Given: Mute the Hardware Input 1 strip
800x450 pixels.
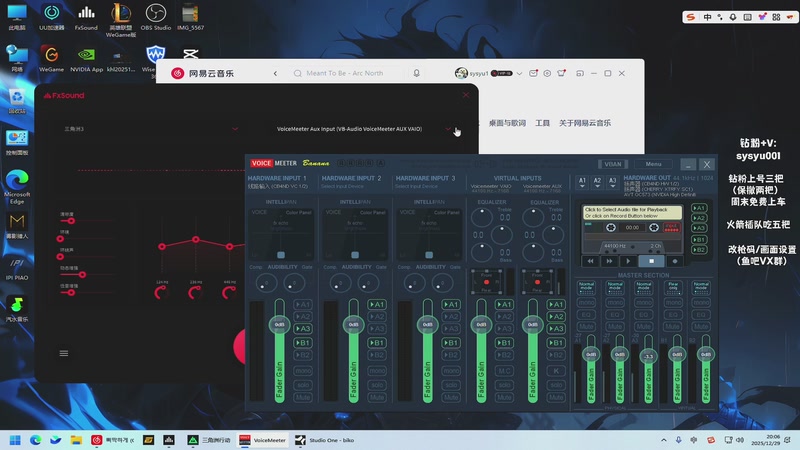Looking at the screenshot, I should [x=303, y=397].
